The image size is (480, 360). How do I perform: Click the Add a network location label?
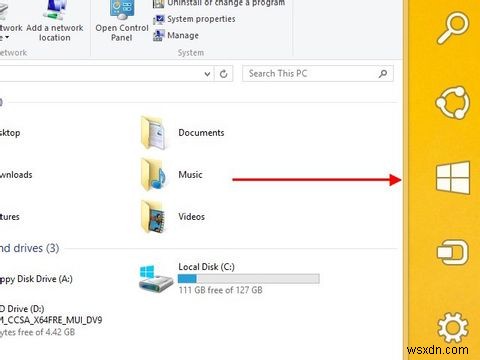(x=55, y=33)
